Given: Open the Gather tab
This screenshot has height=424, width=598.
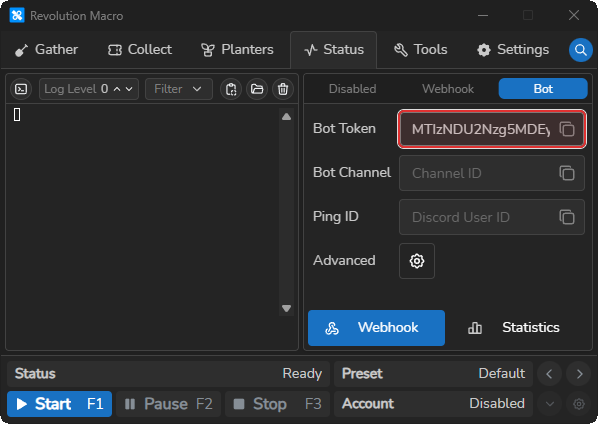Looking at the screenshot, I should pyautogui.click(x=46, y=50).
